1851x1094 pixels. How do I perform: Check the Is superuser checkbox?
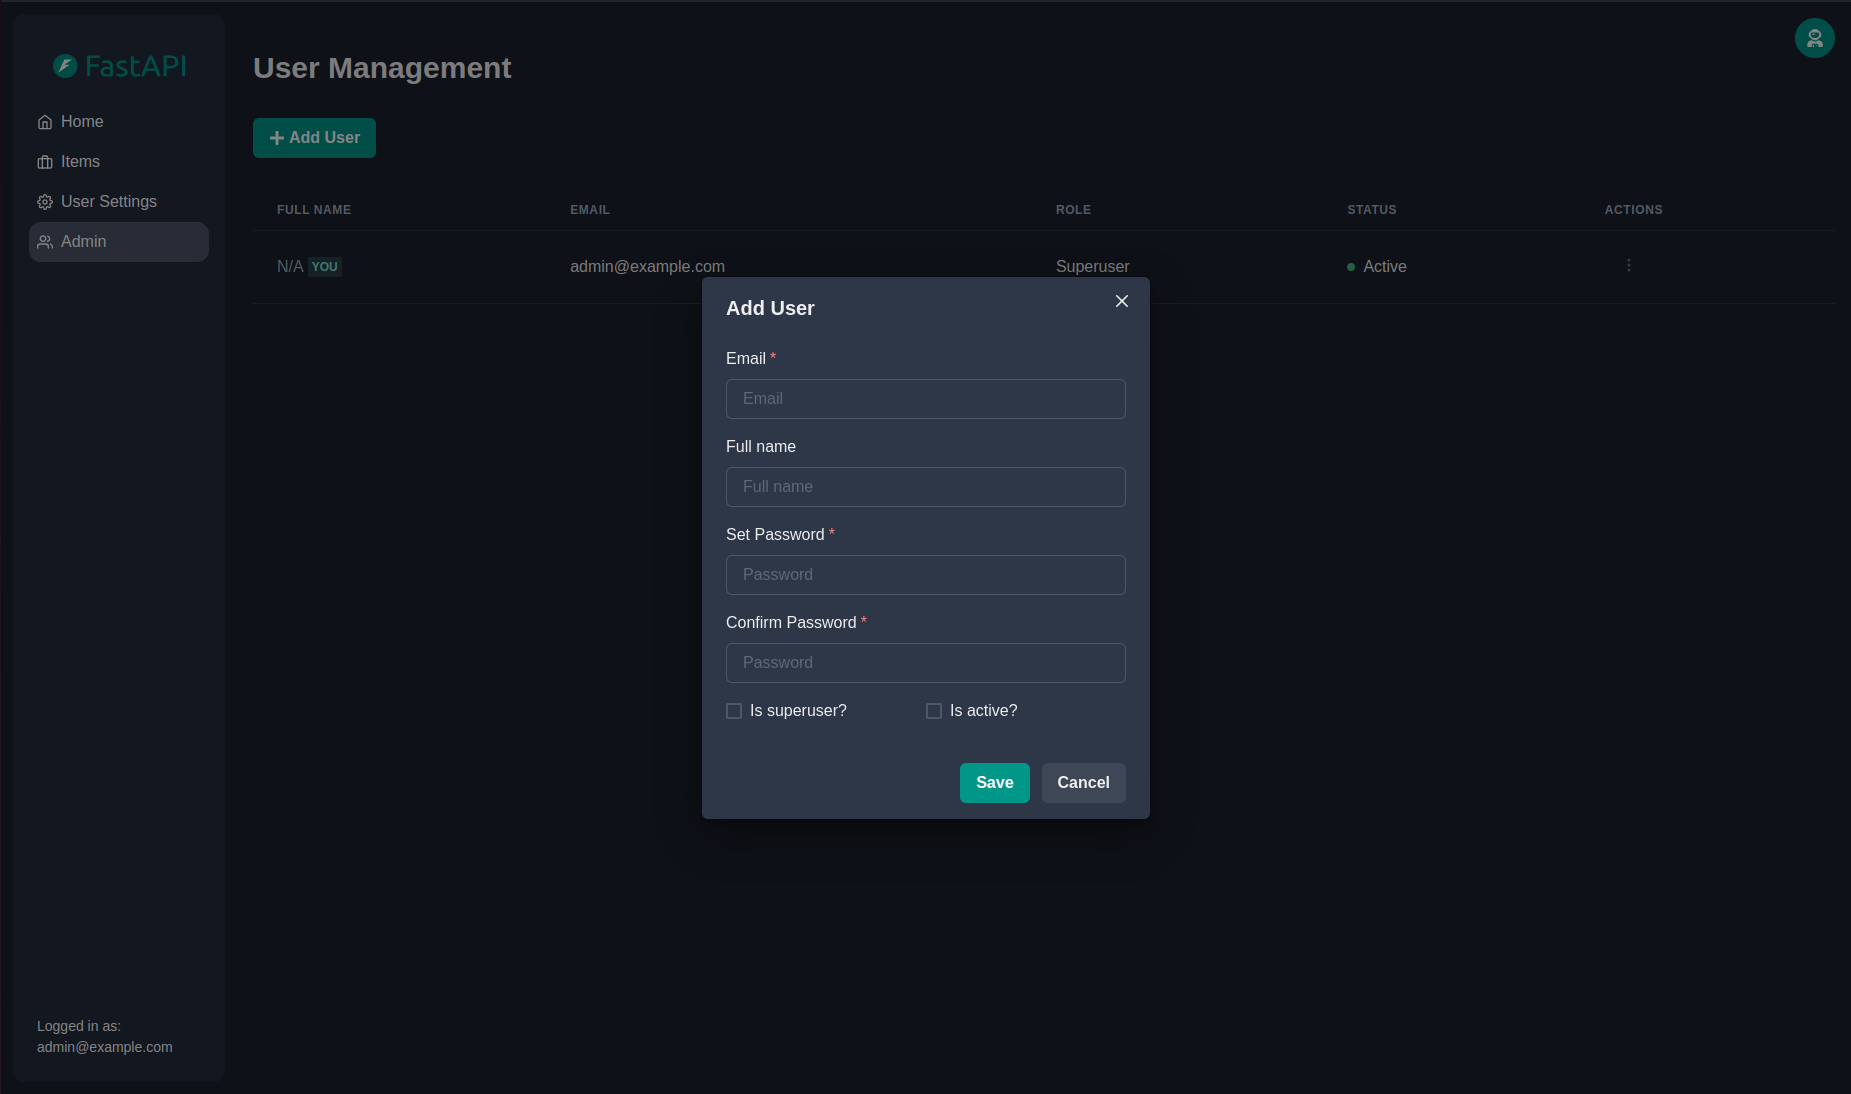(x=734, y=711)
